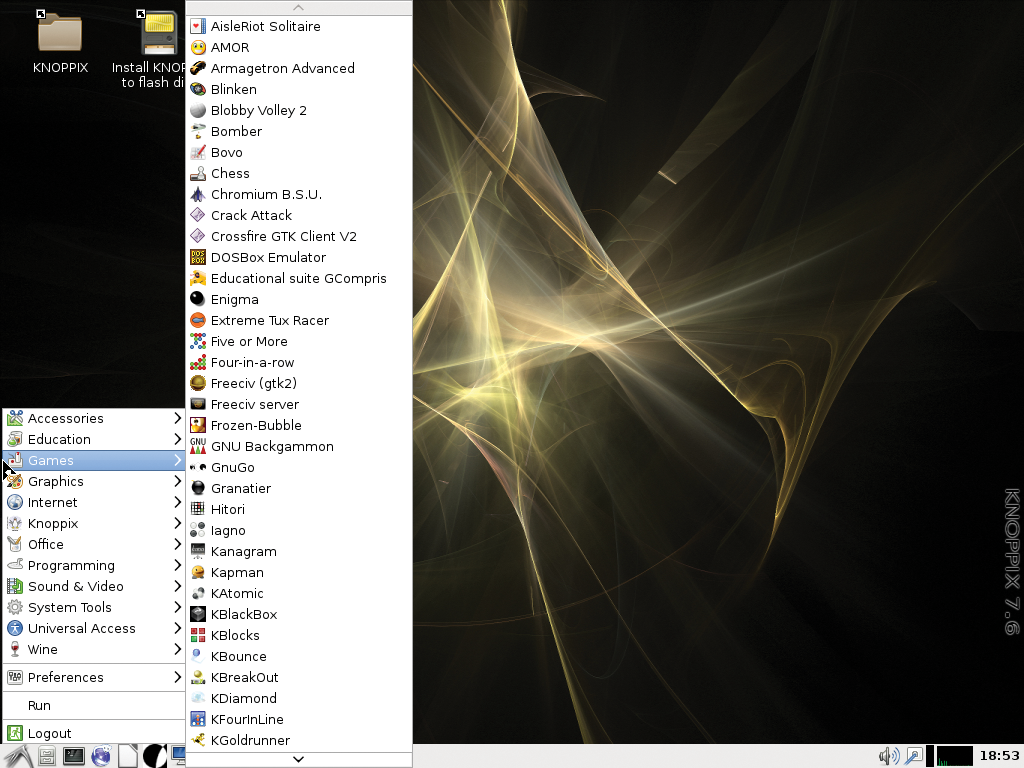Open the web browser globe icon in taskbar

[101, 756]
